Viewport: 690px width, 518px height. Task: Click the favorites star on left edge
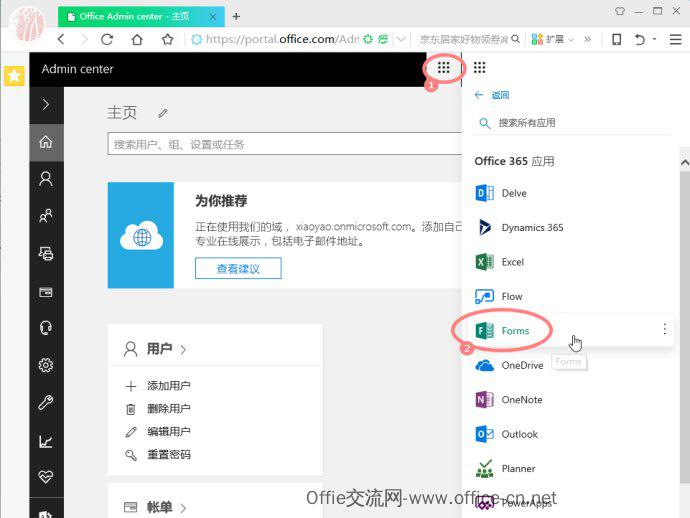pos(14,76)
